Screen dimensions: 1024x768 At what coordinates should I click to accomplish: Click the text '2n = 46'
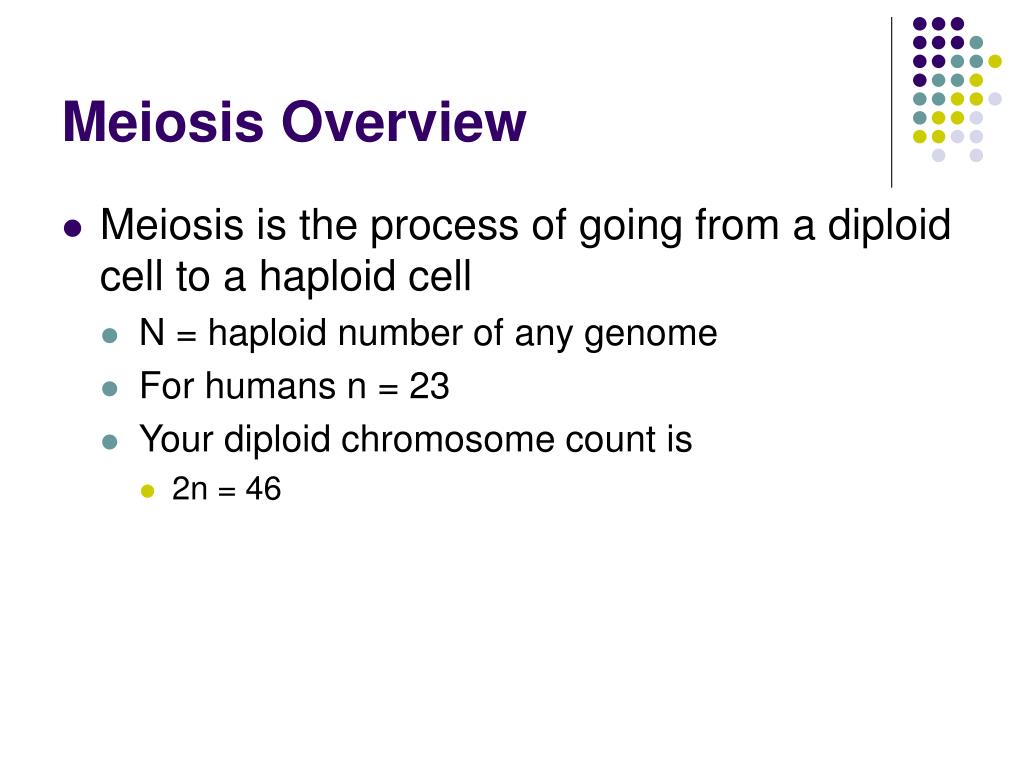pyautogui.click(x=227, y=488)
